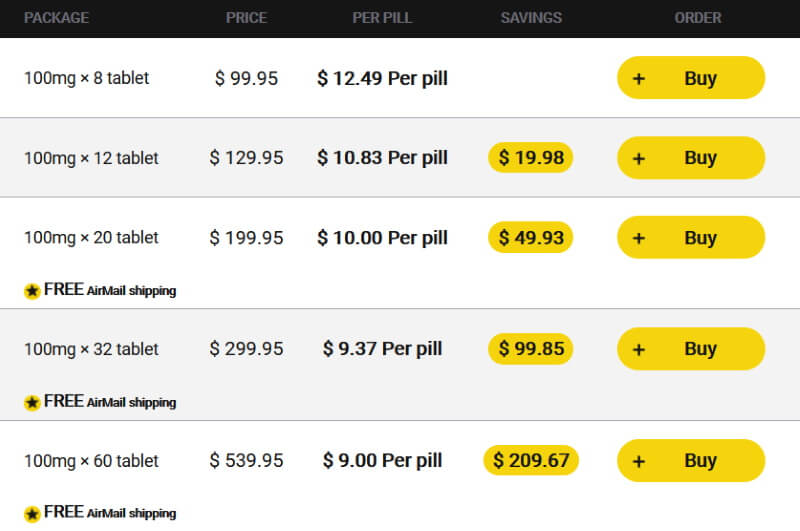Click the ORDER column header
Viewport: 800px width, 531px height.
[698, 18]
